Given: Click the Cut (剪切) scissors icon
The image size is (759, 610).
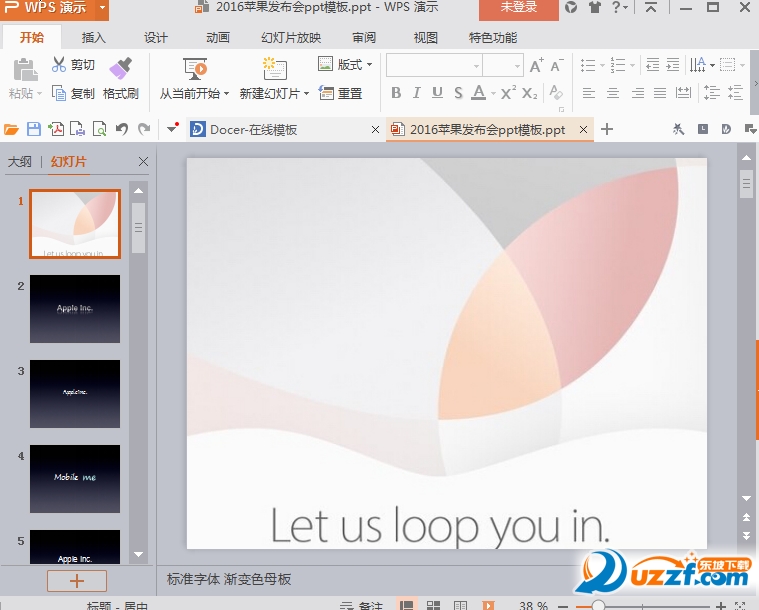Looking at the screenshot, I should (59, 64).
